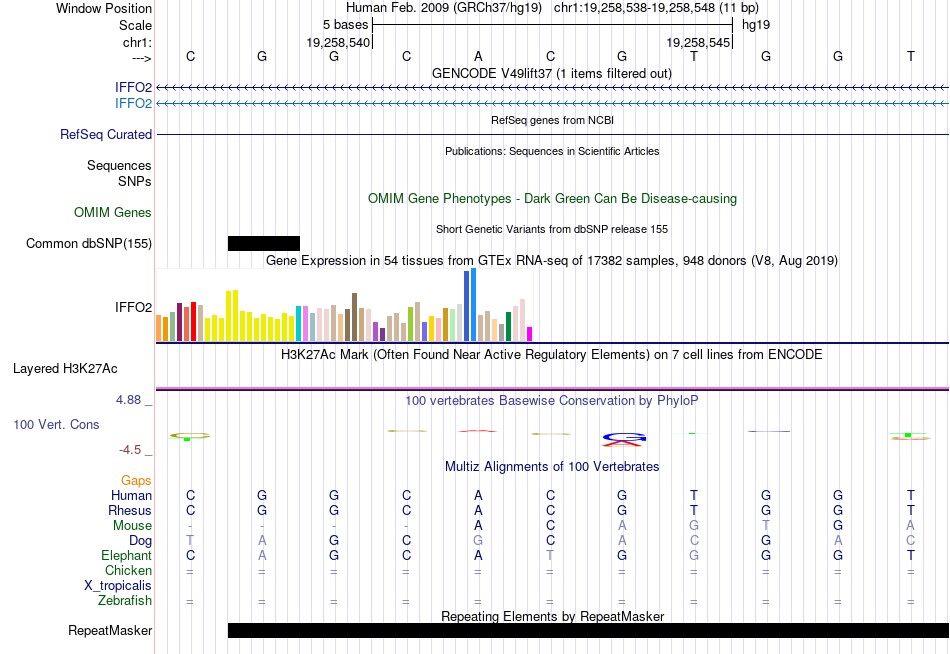Click the RefSeq Curated track label
The width and height of the screenshot is (950, 654).
105,135
